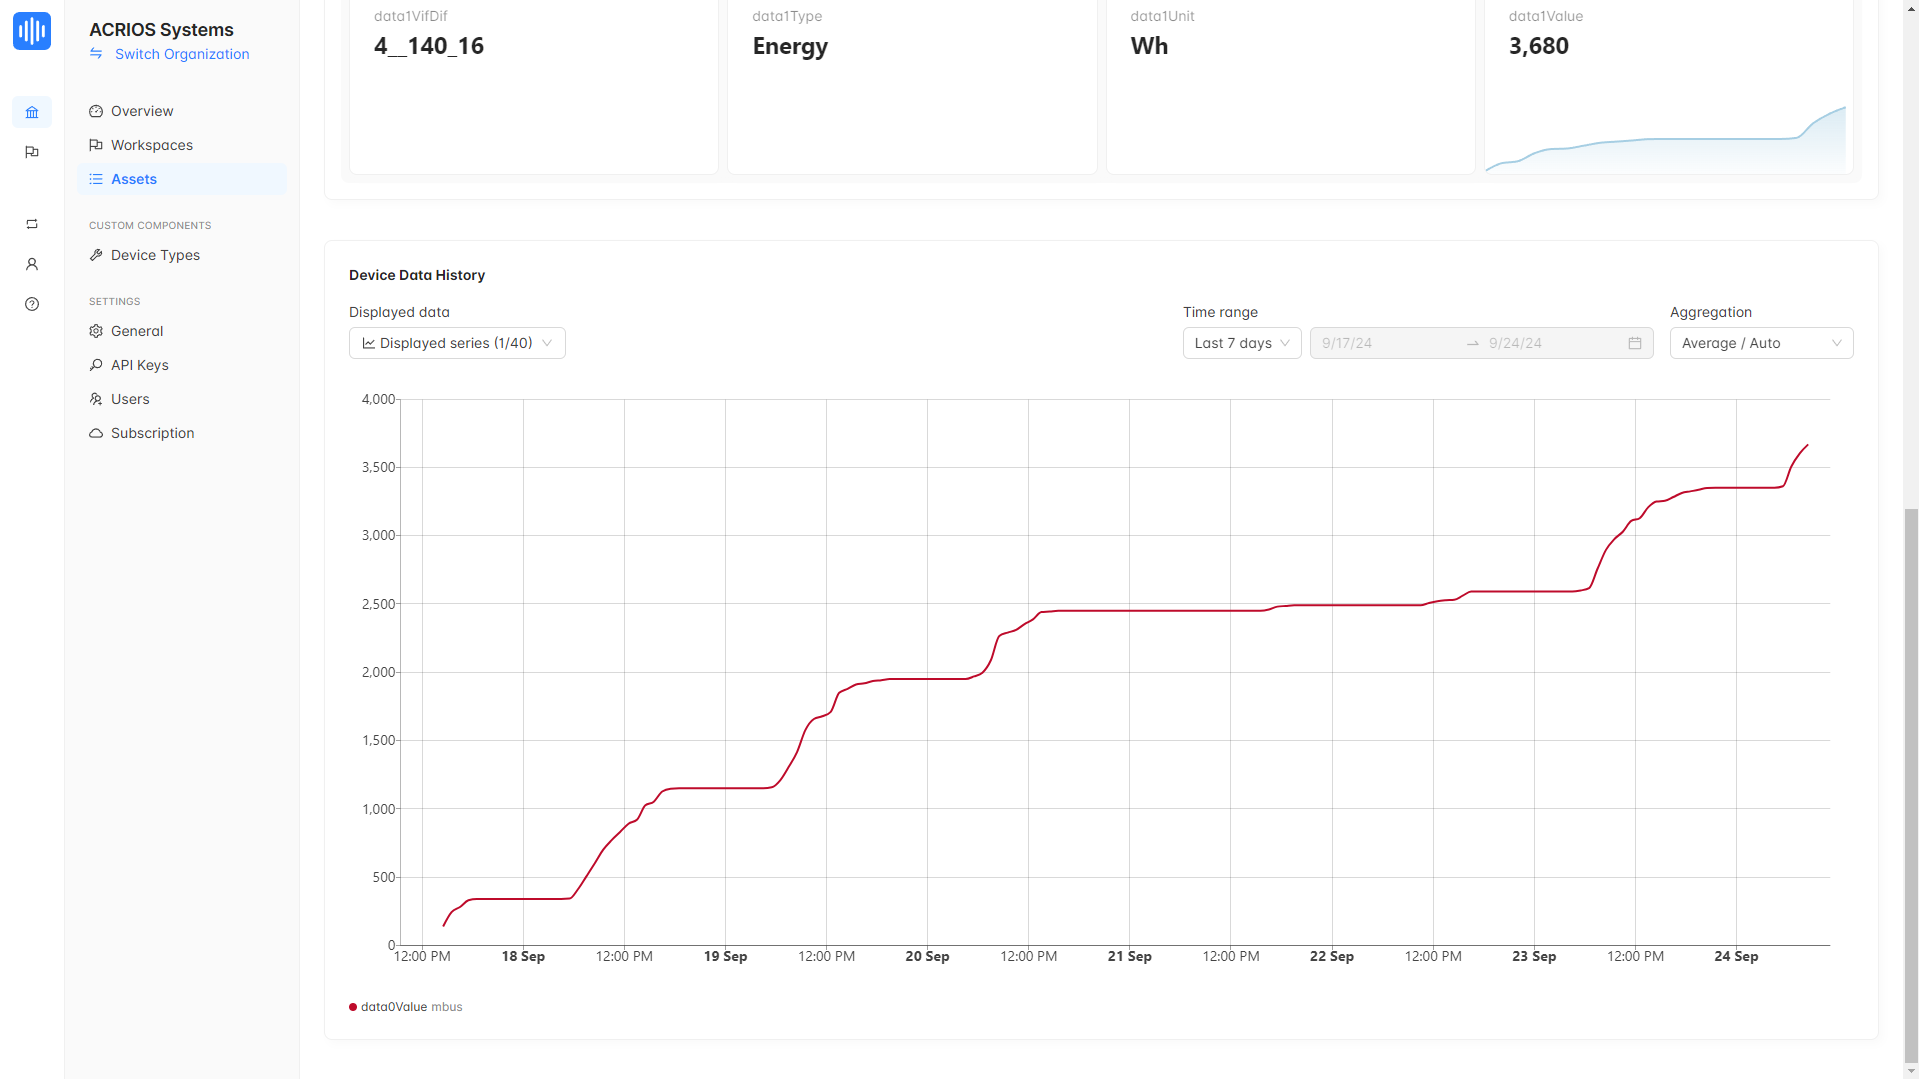Open the Subscription settings page

click(x=152, y=433)
